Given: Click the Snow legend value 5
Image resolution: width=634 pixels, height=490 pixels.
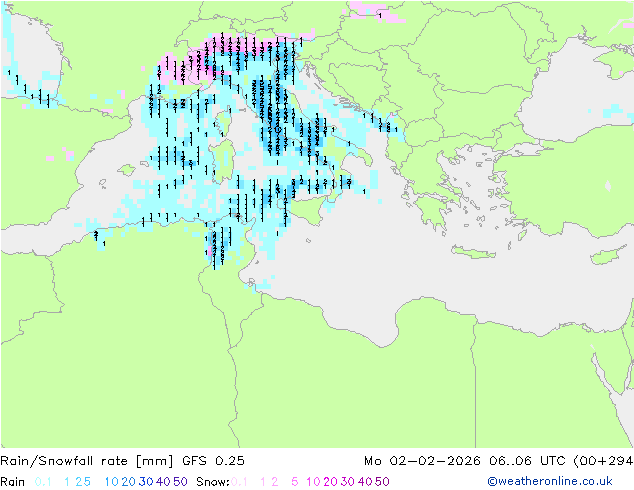Looking at the screenshot, I should coord(295,482).
